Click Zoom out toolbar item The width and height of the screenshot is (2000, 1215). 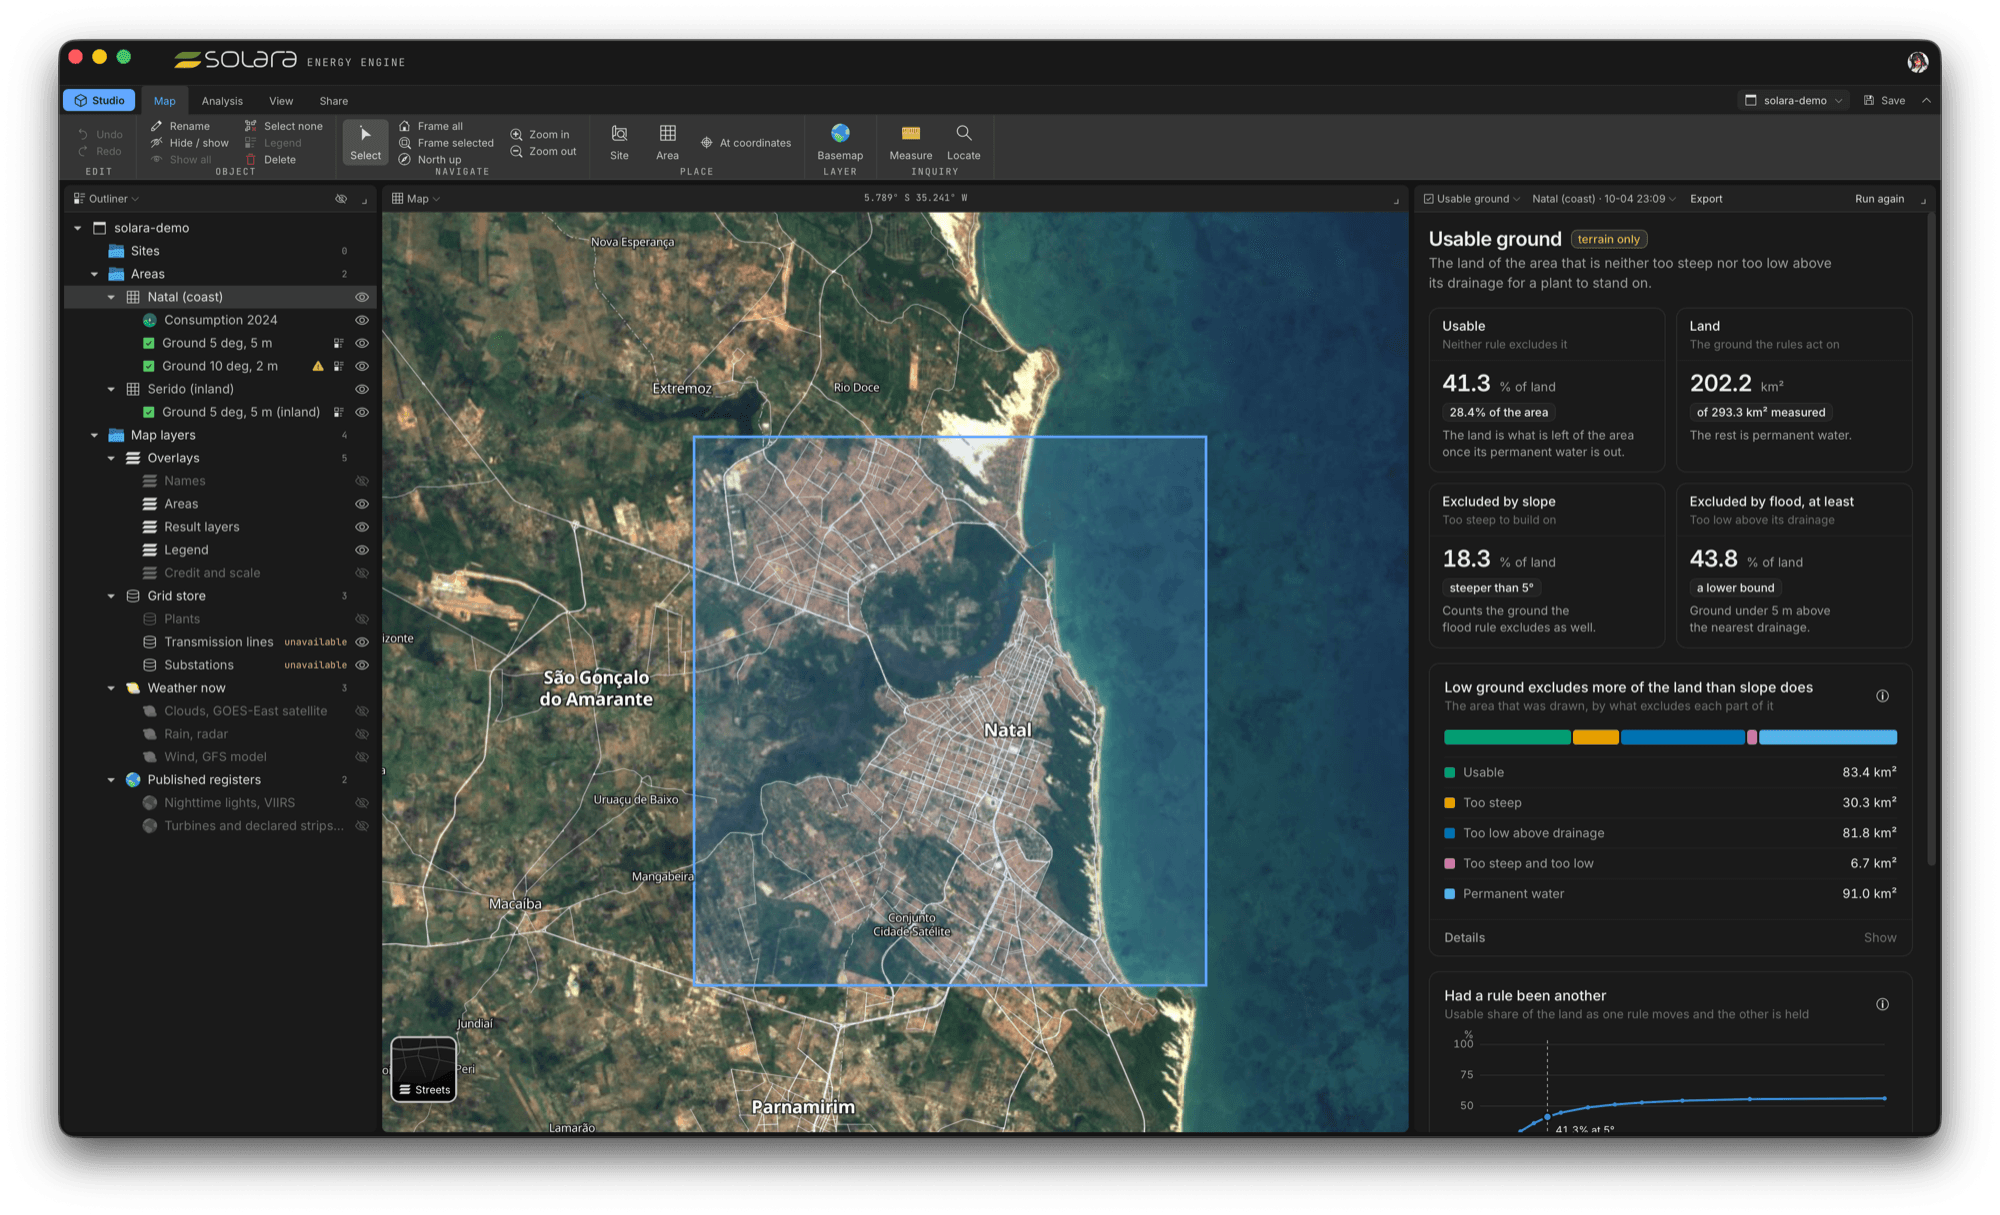543,152
